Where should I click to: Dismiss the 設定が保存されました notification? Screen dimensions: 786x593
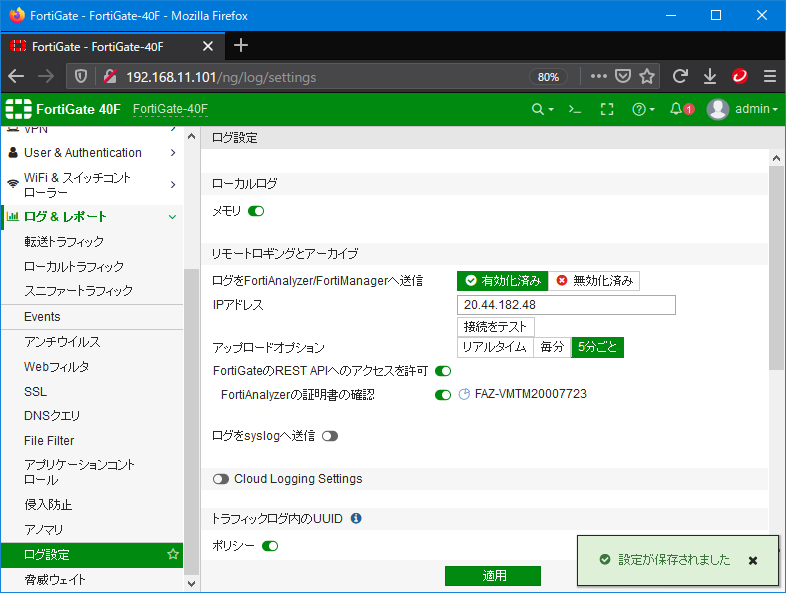[752, 560]
